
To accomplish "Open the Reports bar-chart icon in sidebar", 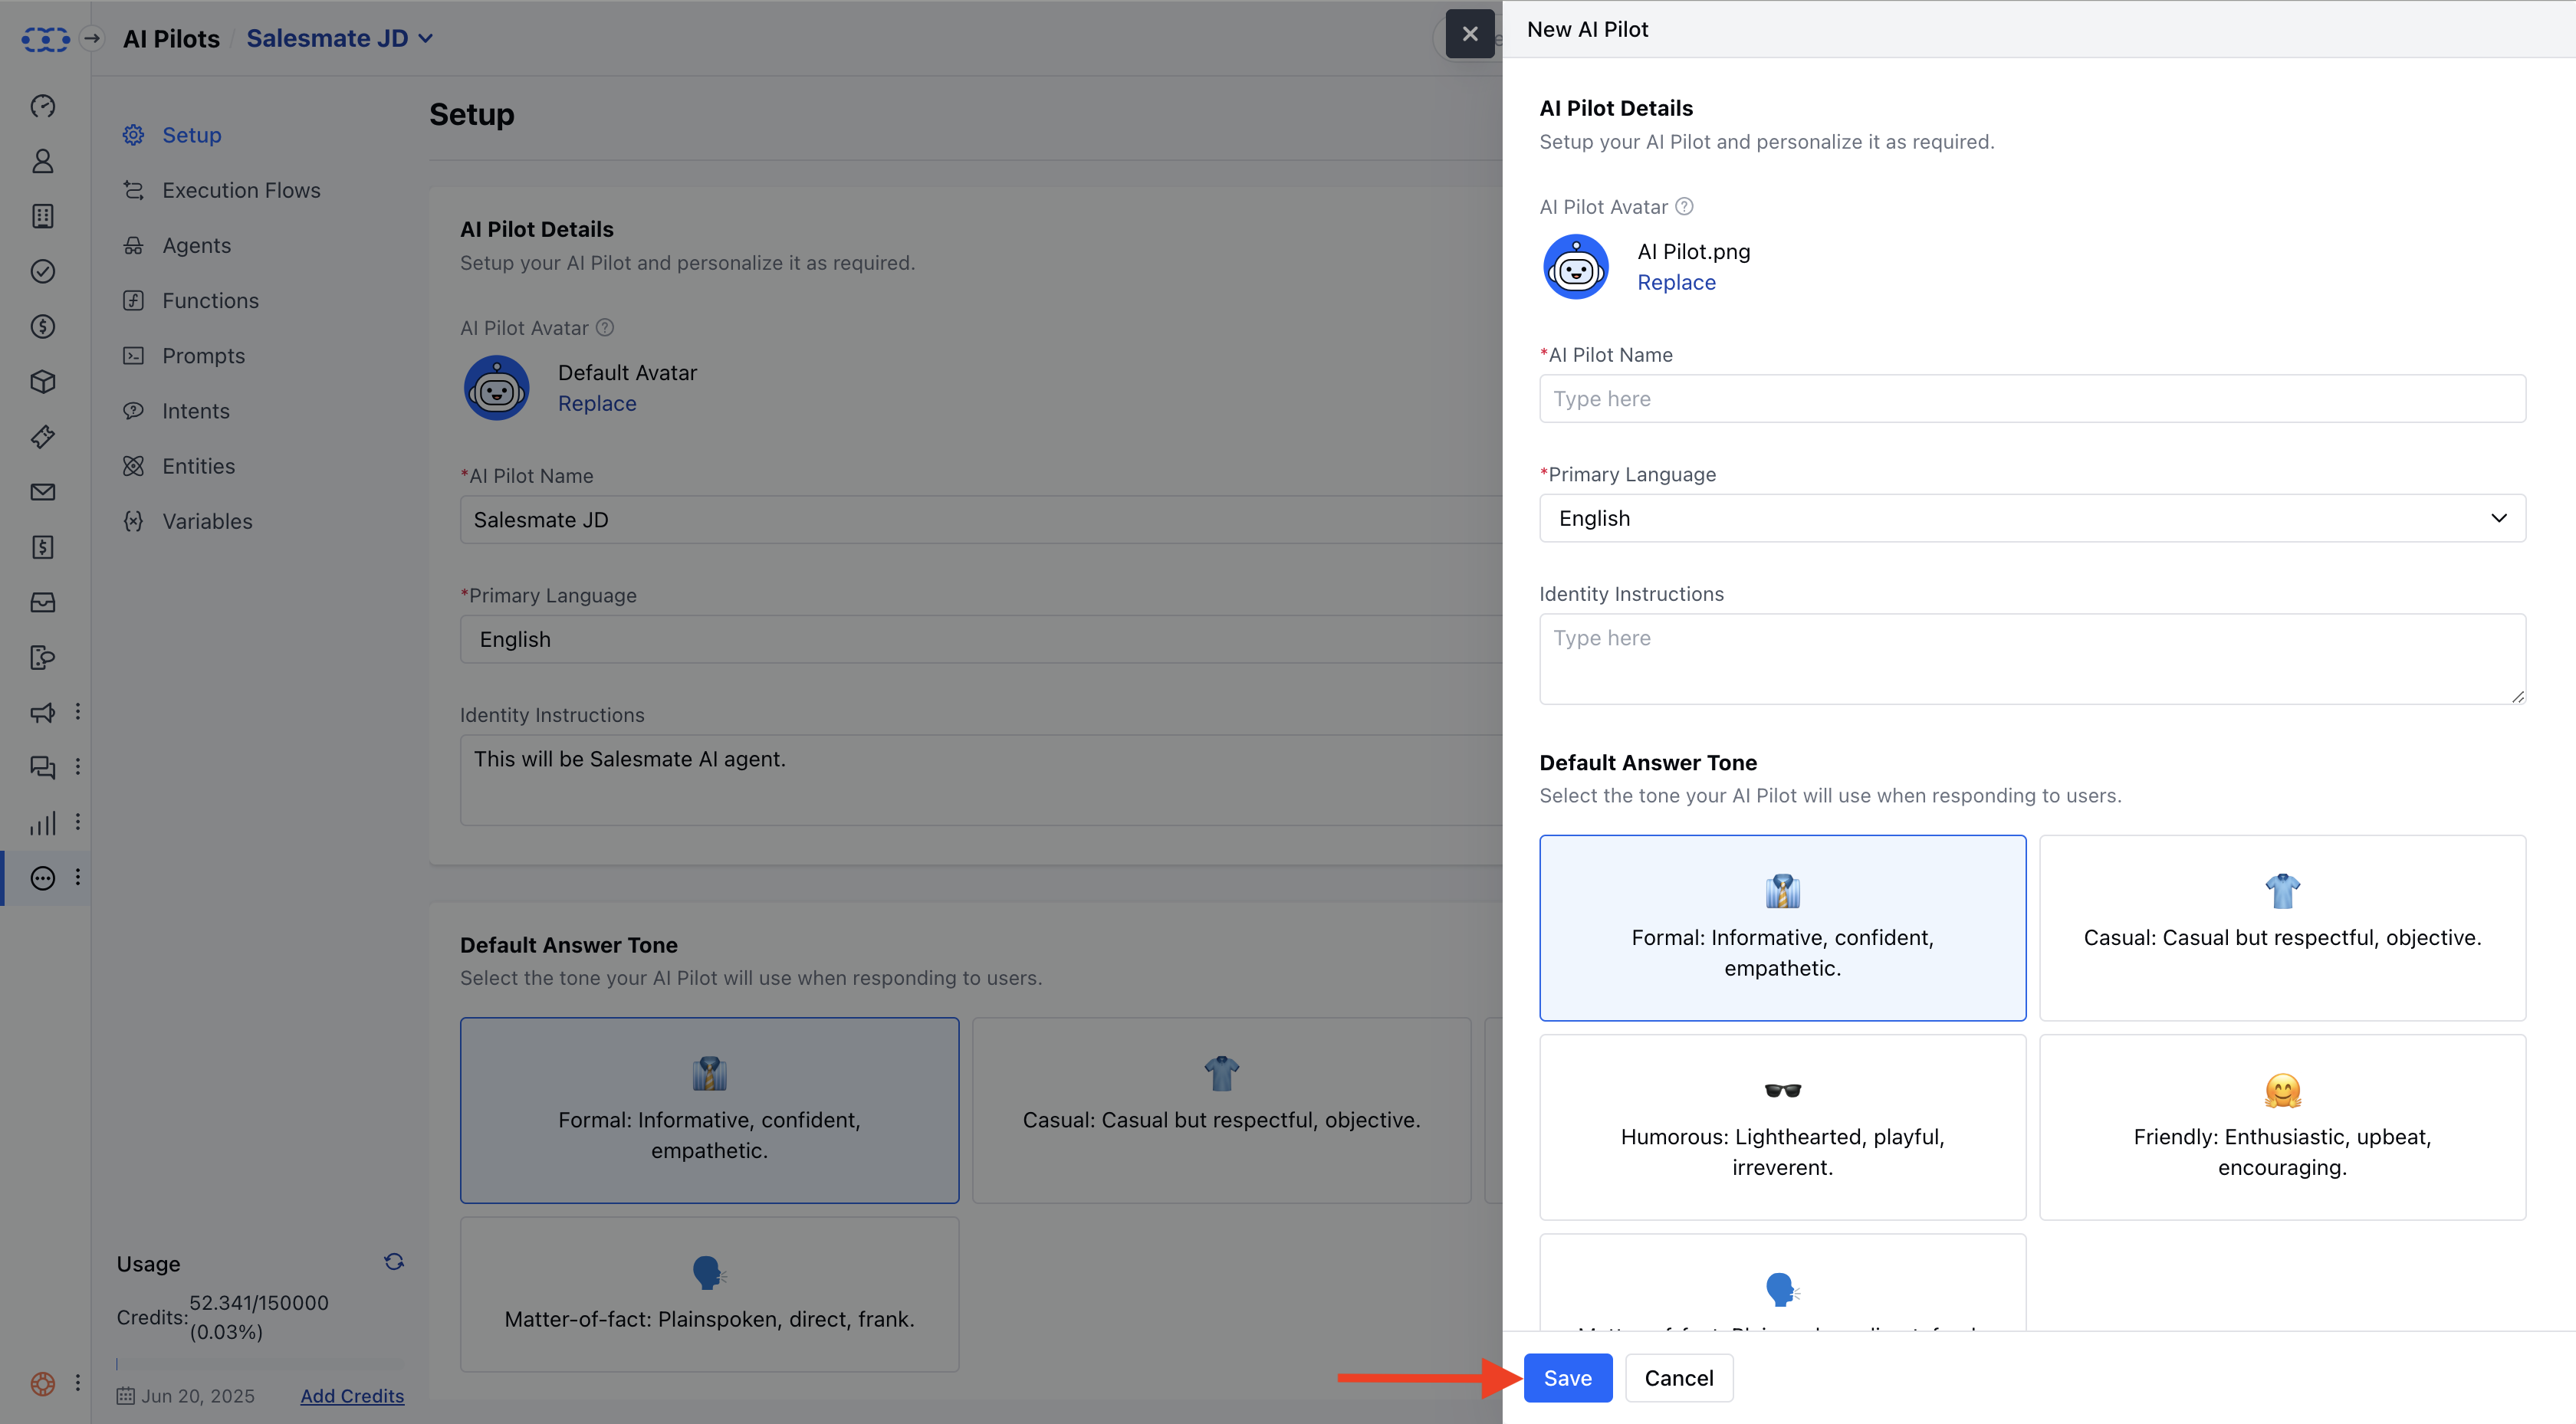I will (x=43, y=823).
